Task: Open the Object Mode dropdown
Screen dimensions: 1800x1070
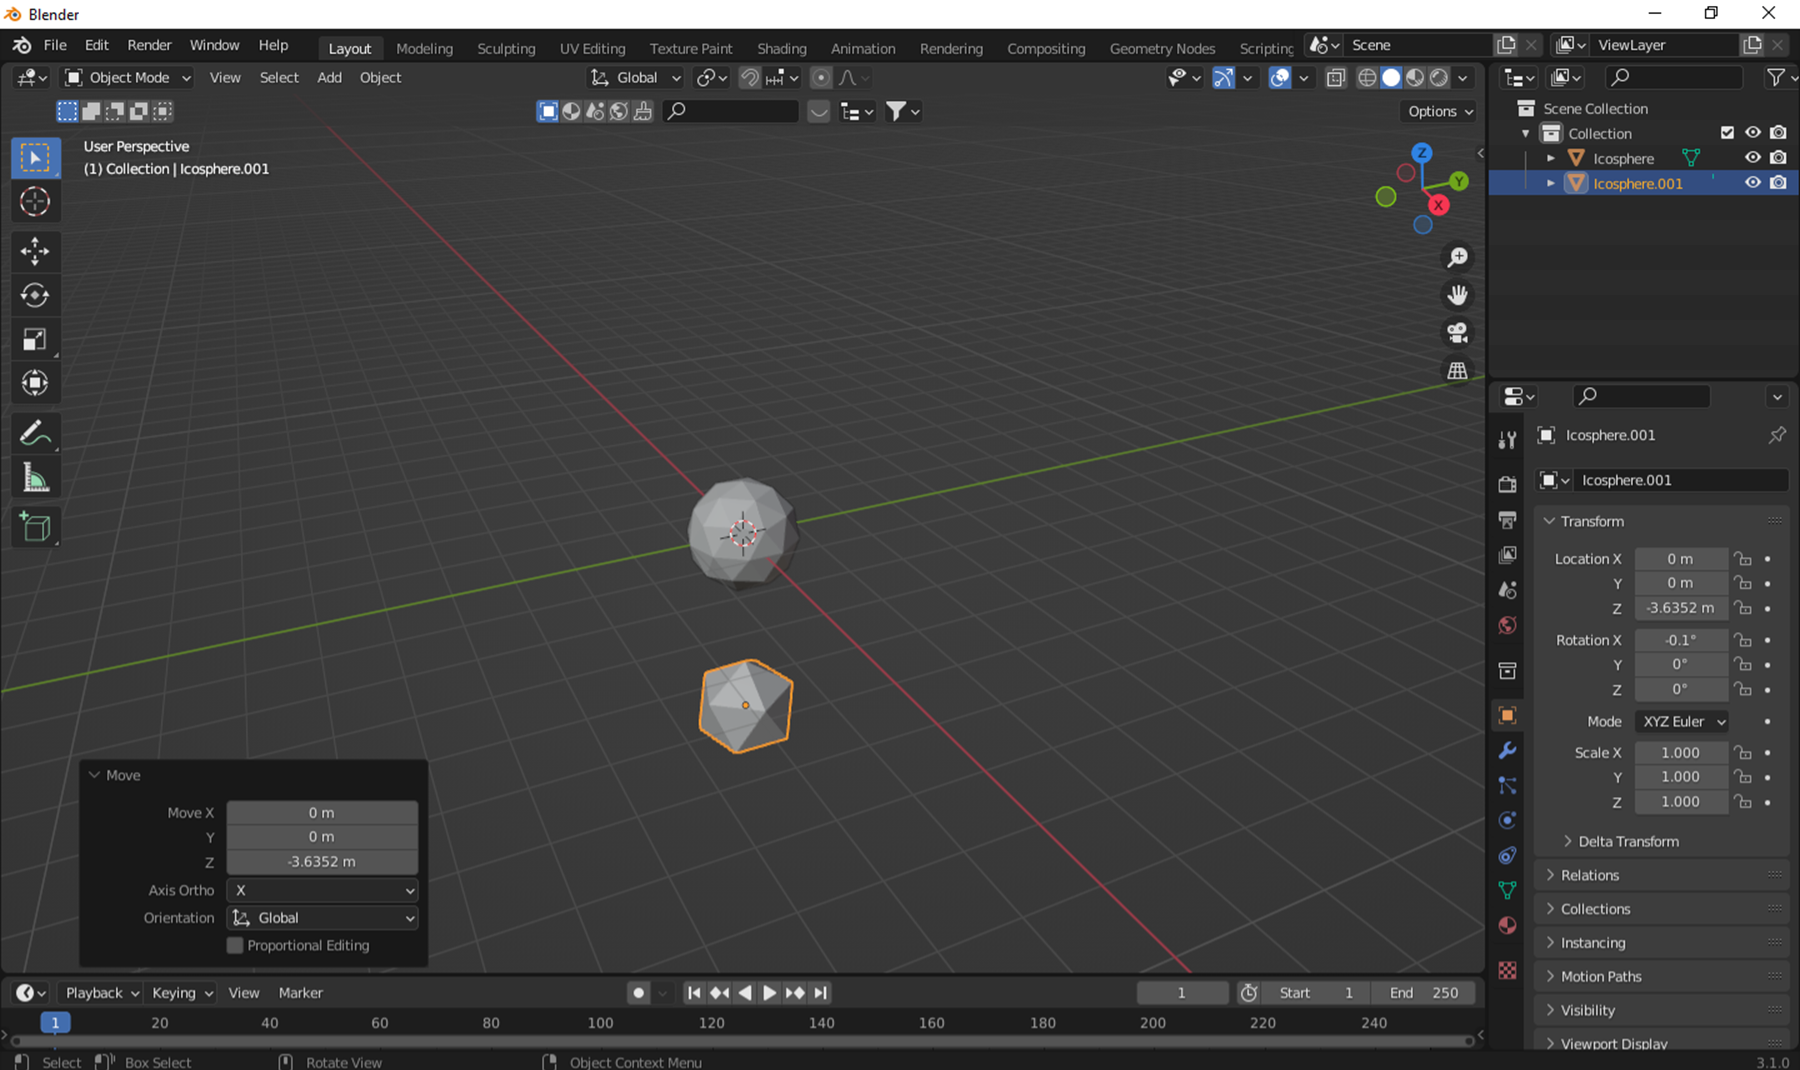Action: tap(127, 78)
